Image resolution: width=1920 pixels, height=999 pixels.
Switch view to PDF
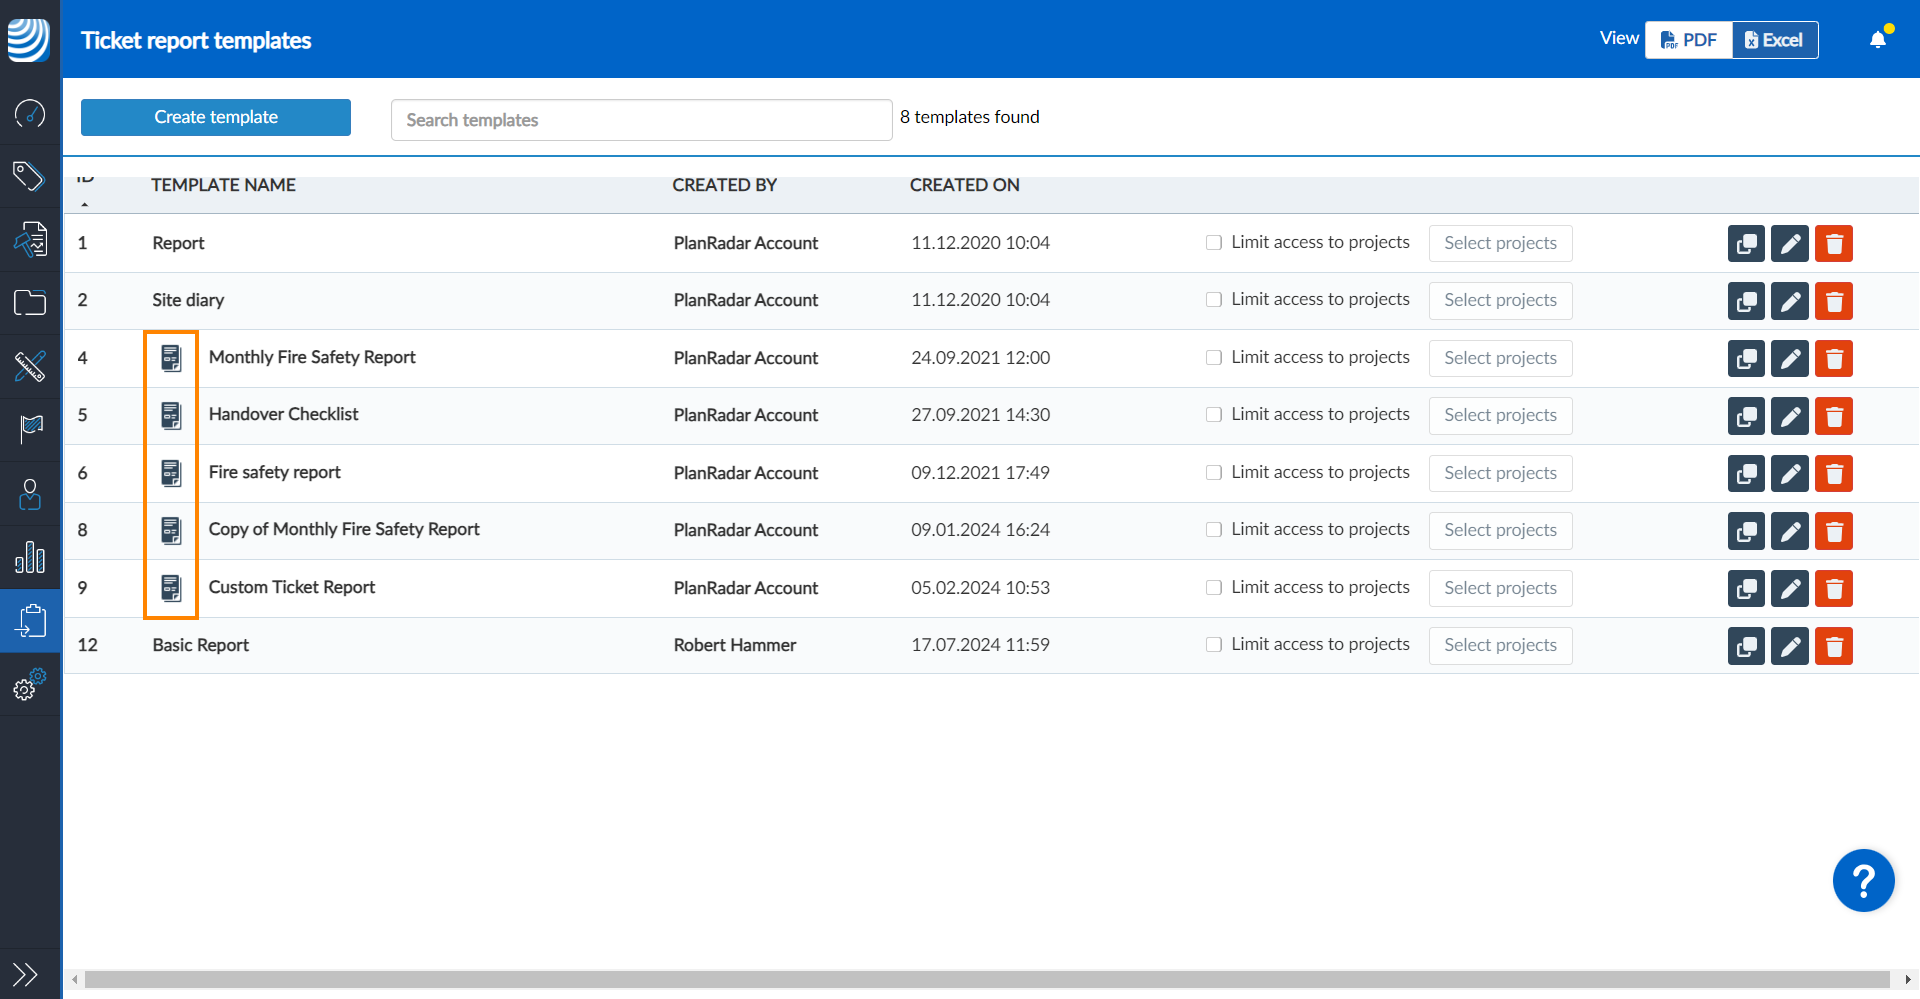click(1689, 40)
